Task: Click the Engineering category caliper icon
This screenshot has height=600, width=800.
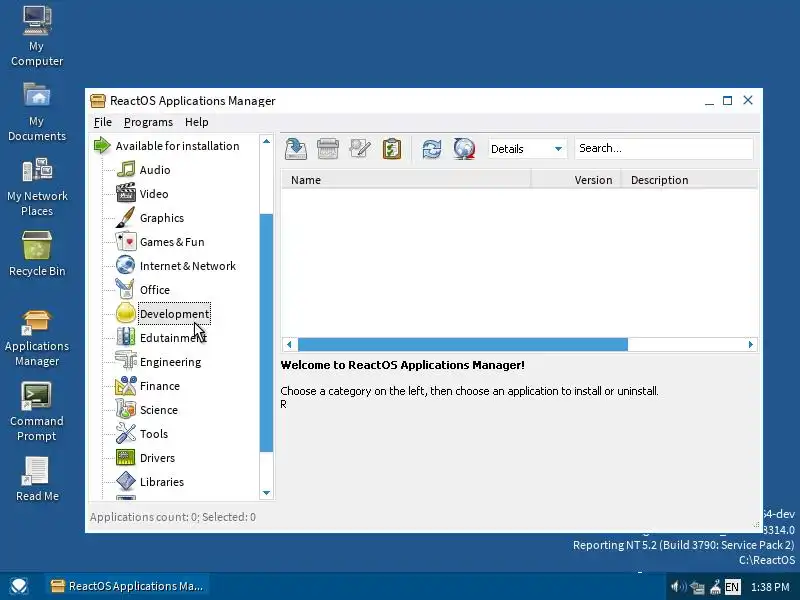Action: (126, 361)
